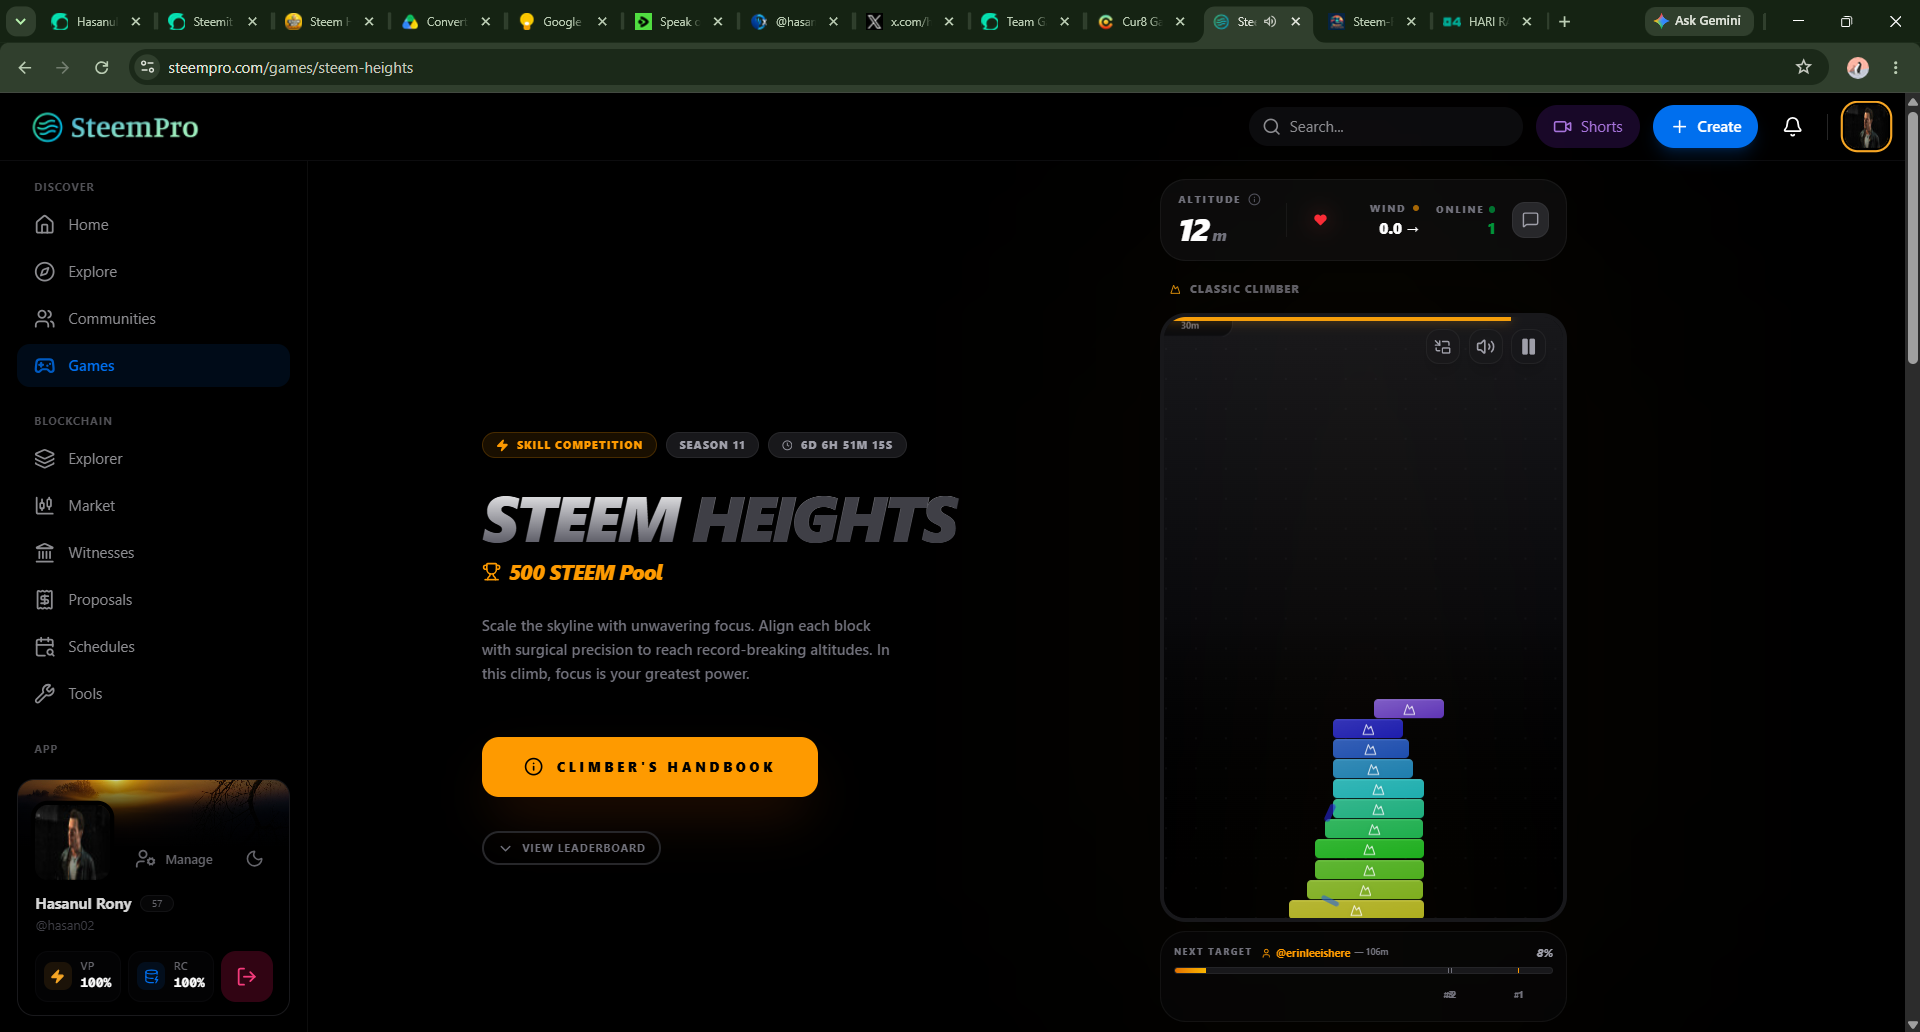This screenshot has width=1920, height=1032.
Task: Open a new browser tab
Action: (x=1564, y=21)
